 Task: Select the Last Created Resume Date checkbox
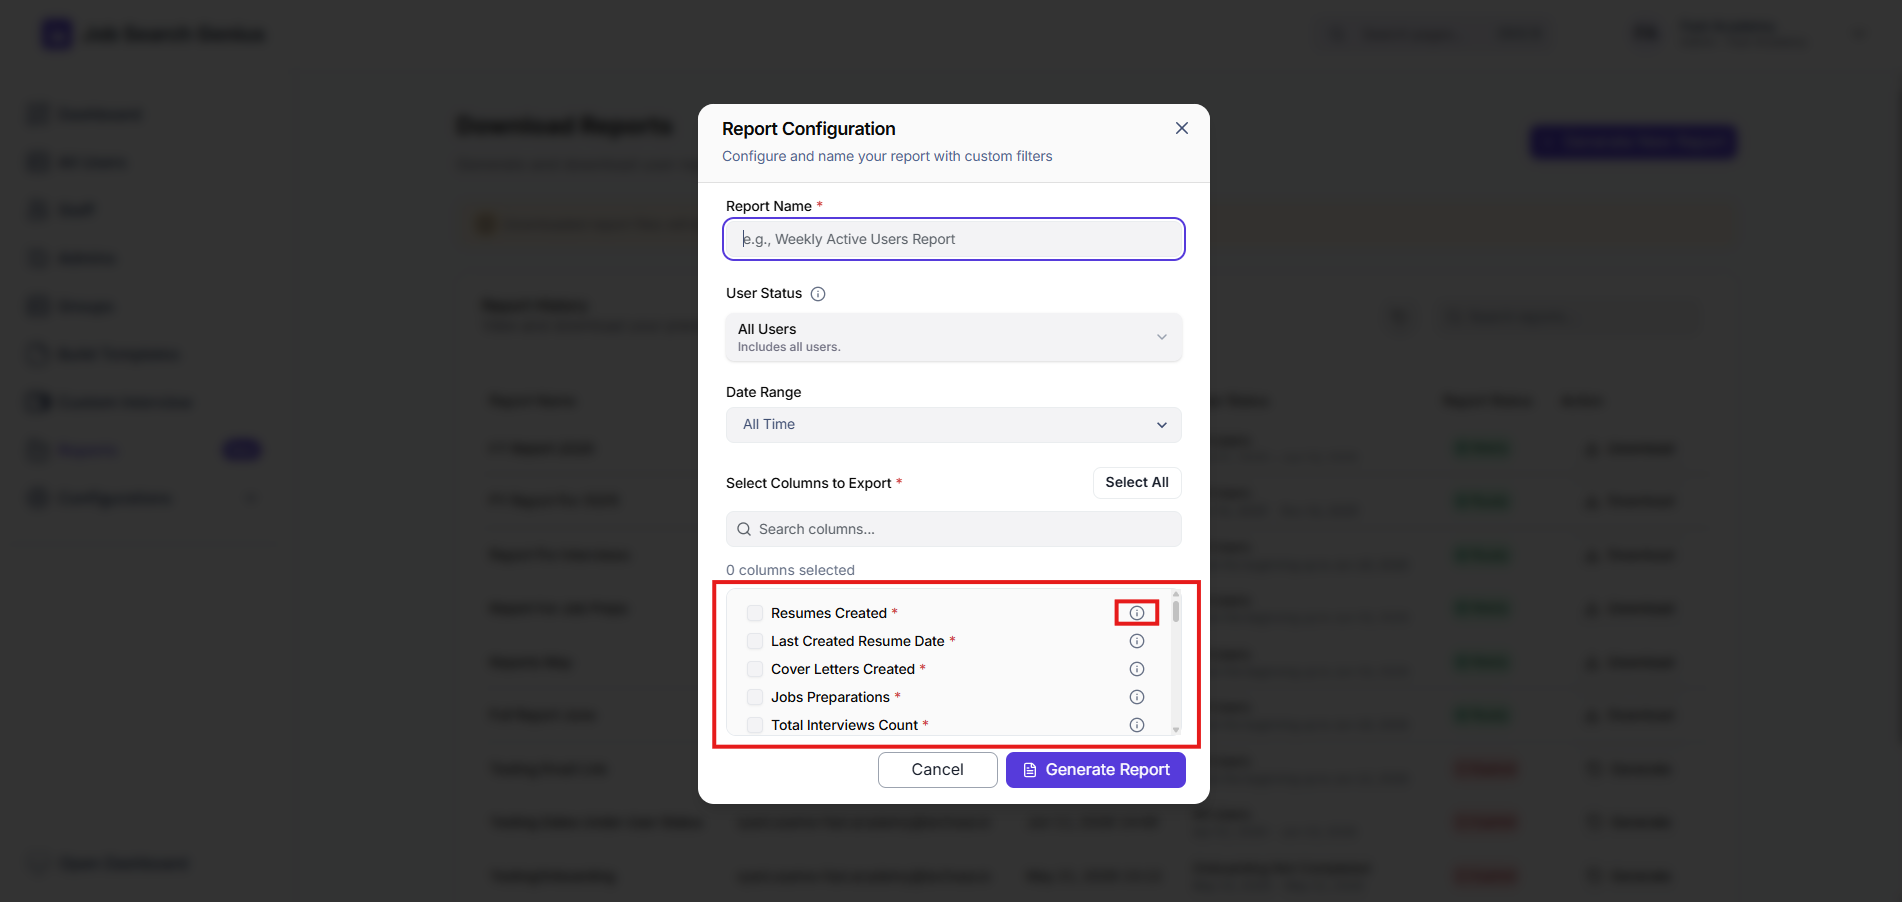coord(755,641)
